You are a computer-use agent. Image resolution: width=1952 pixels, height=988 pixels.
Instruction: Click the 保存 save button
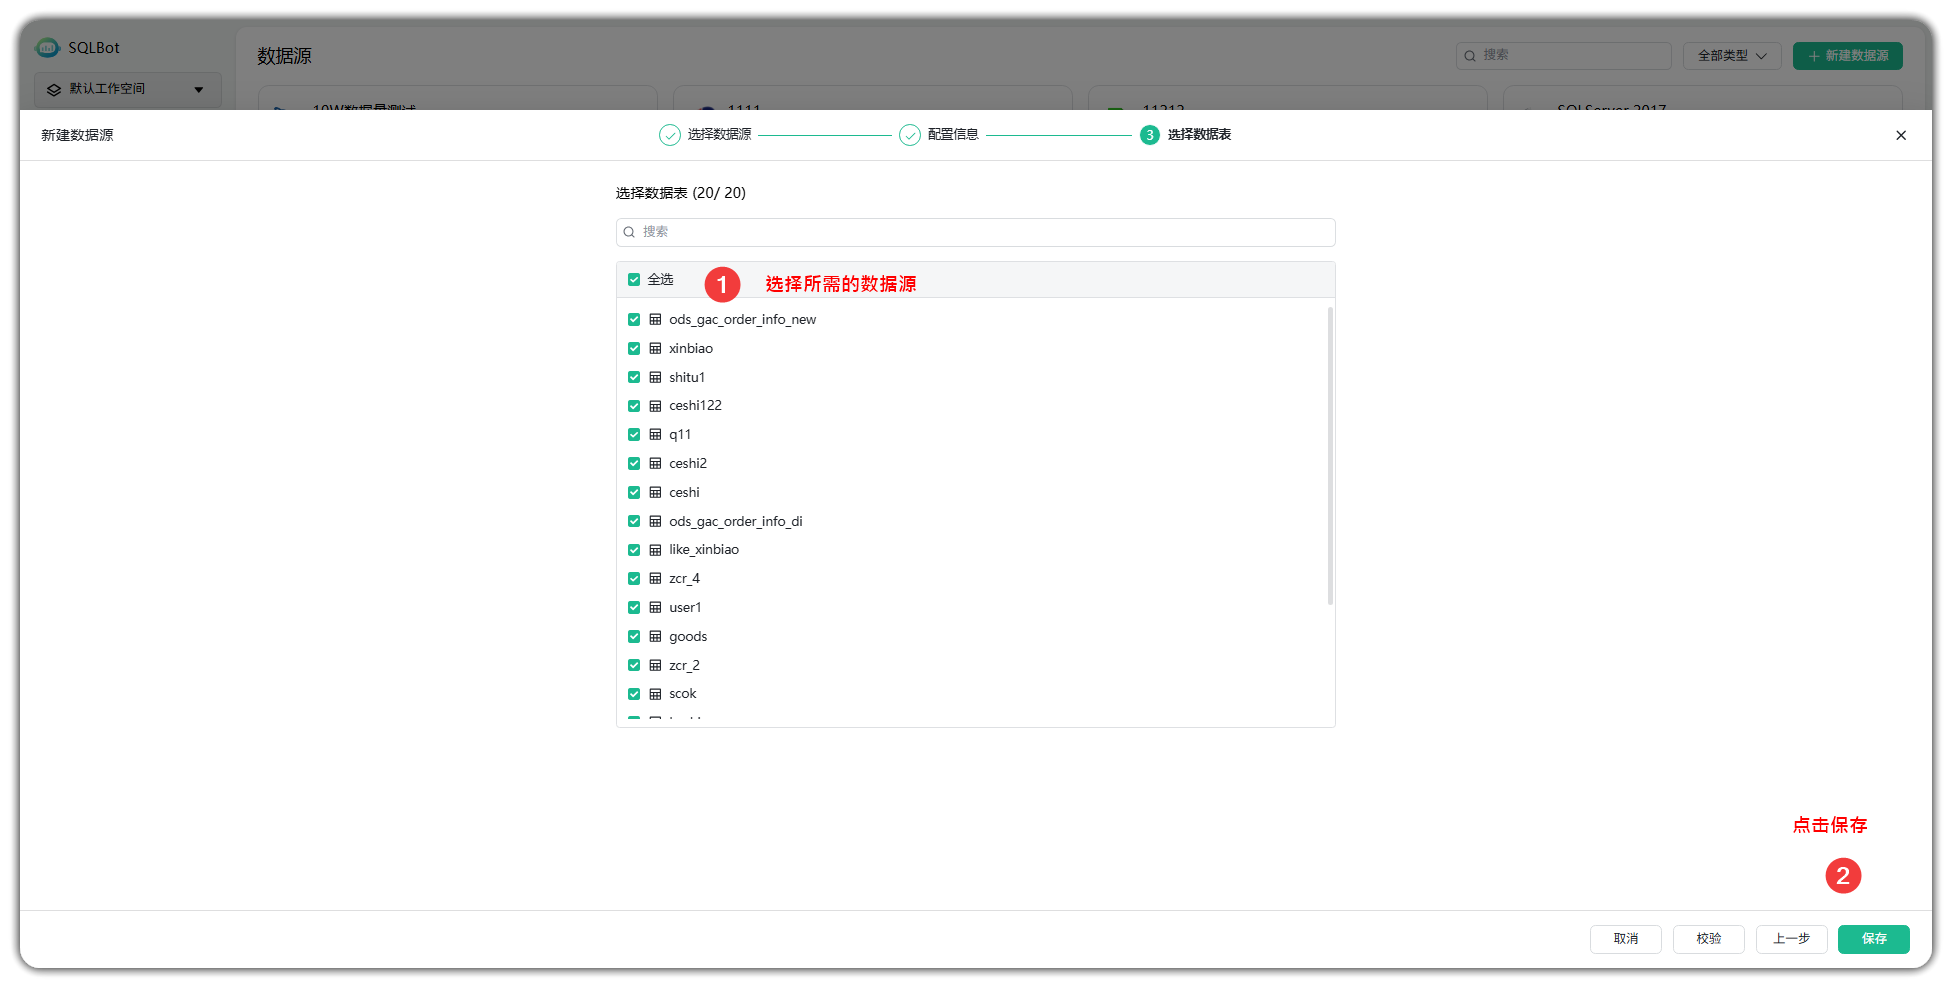pyautogui.click(x=1873, y=939)
